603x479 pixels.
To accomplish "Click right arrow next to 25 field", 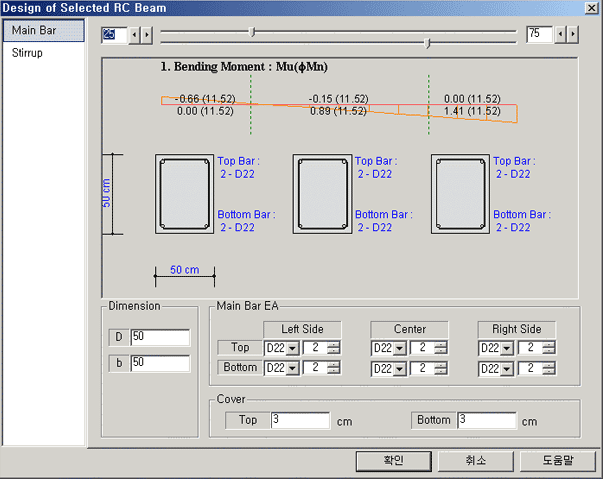I will click(x=148, y=34).
